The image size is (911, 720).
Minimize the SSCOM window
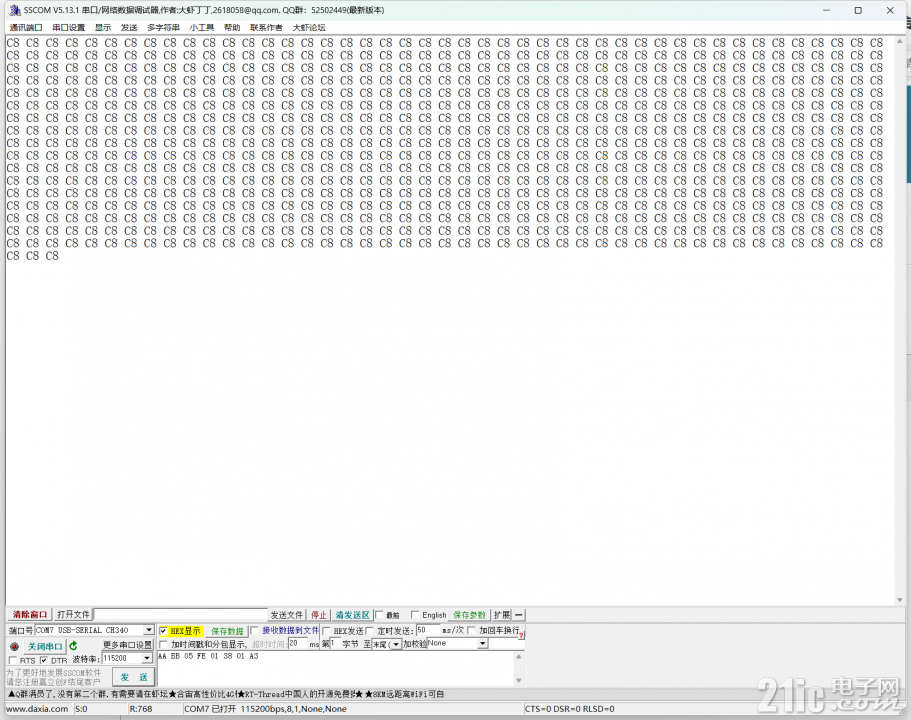pyautogui.click(x=826, y=10)
